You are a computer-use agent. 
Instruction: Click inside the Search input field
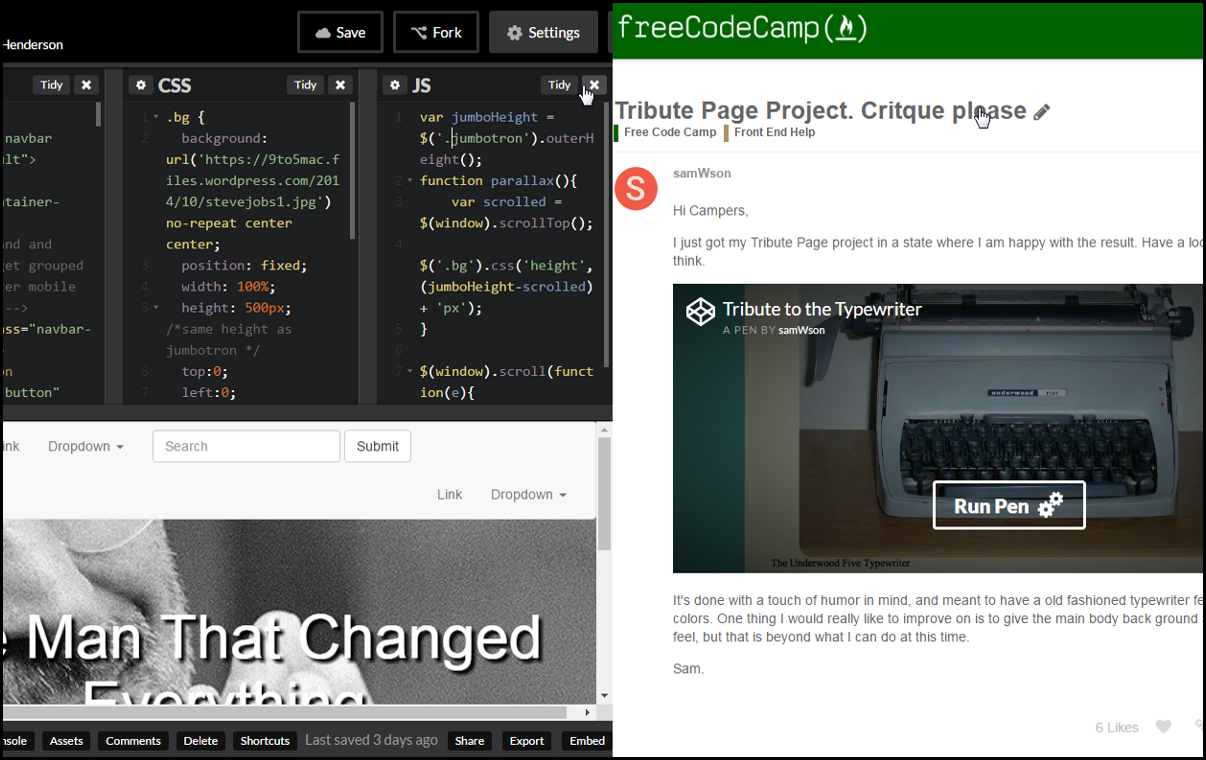point(246,446)
